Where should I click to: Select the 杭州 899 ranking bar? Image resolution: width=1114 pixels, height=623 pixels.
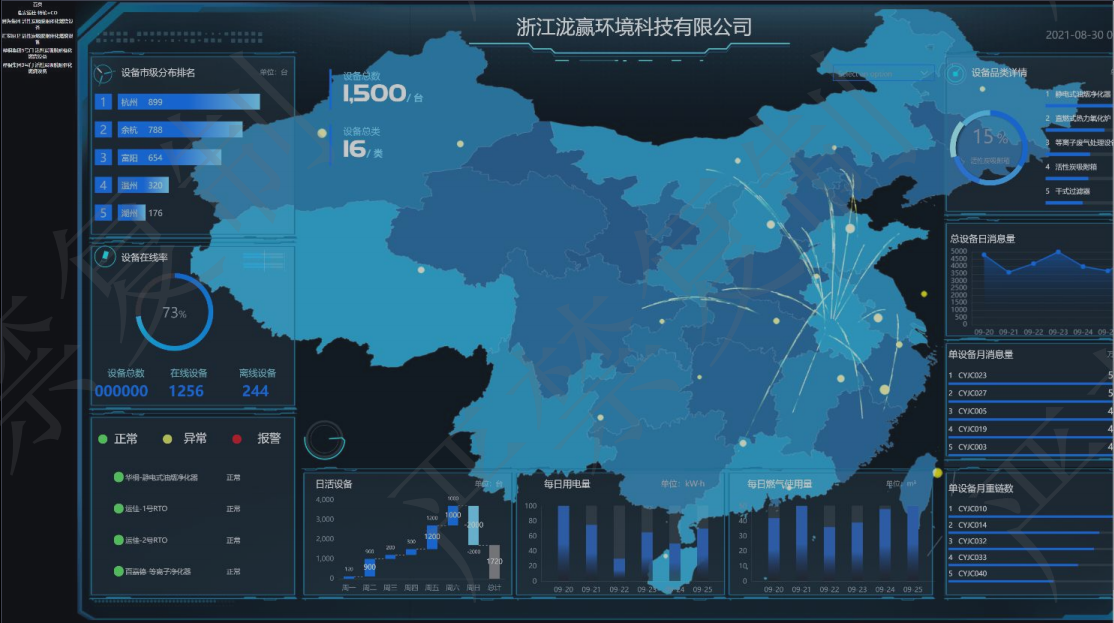[188, 102]
